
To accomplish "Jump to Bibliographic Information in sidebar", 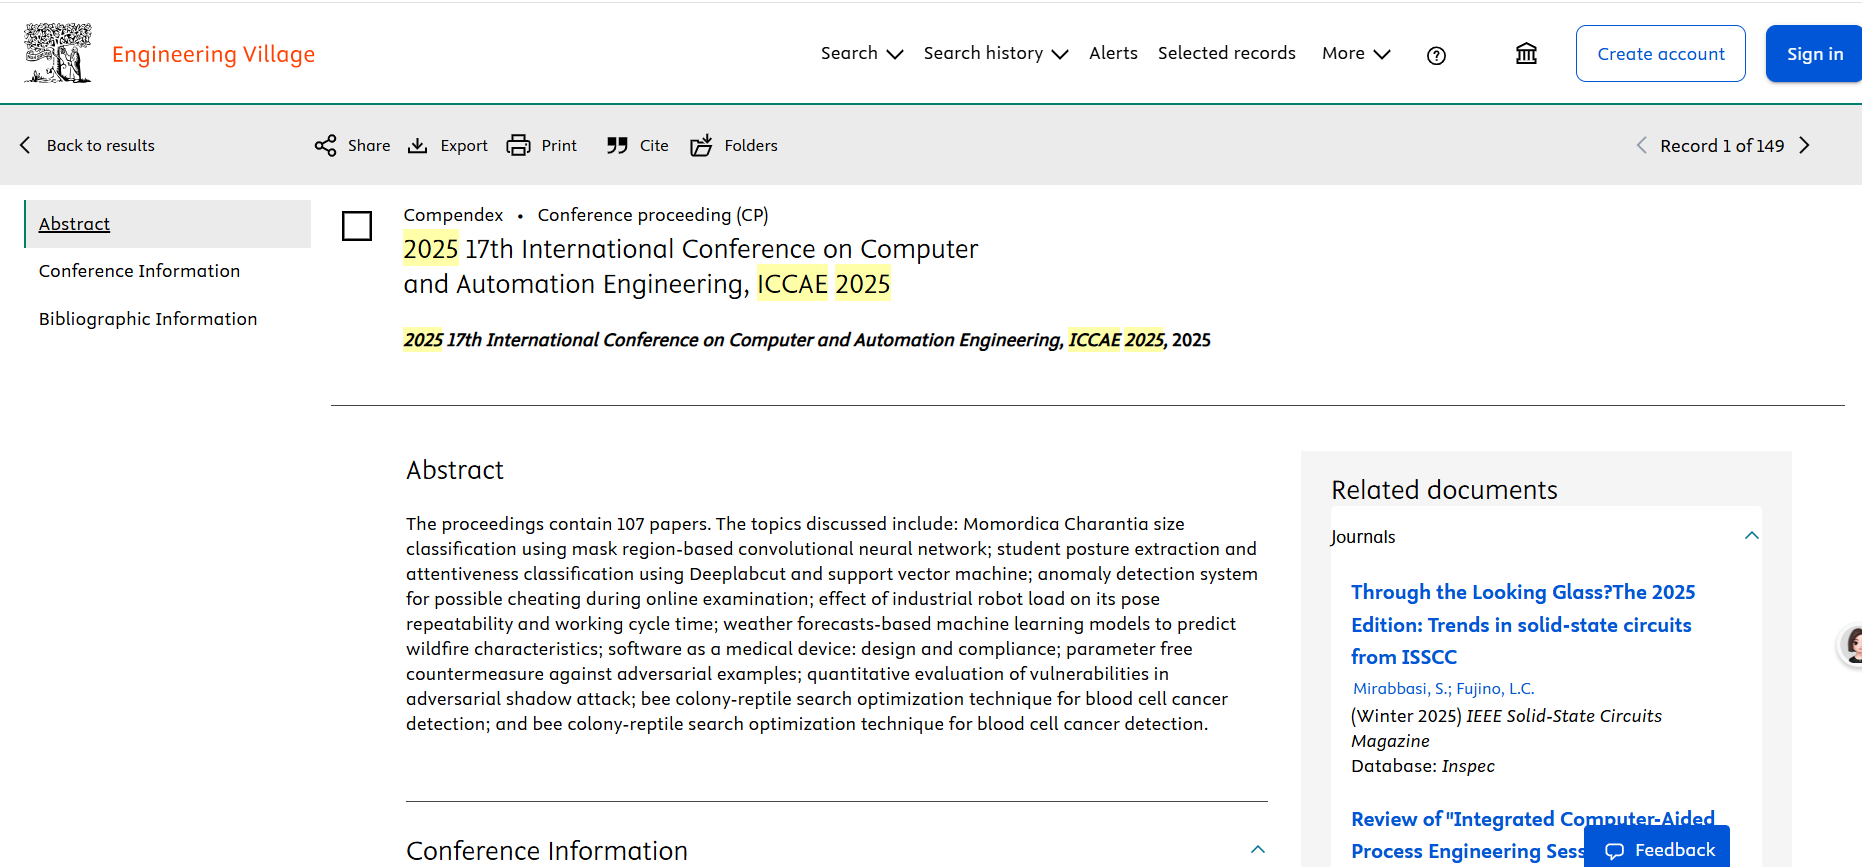I will (x=148, y=319).
